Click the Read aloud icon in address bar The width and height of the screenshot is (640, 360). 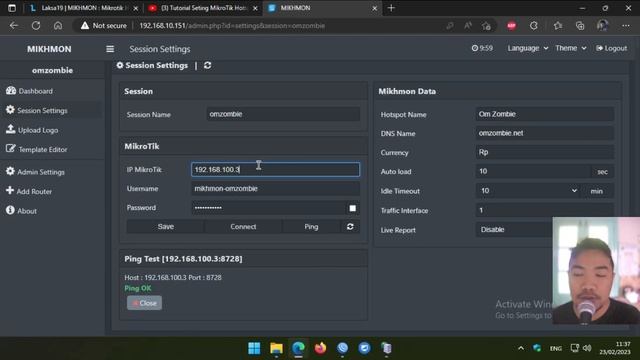point(468,26)
